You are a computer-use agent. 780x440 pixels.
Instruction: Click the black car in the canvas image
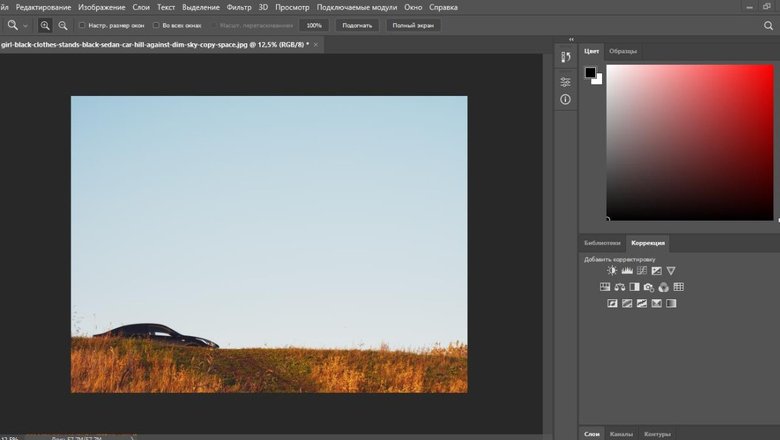(157, 335)
